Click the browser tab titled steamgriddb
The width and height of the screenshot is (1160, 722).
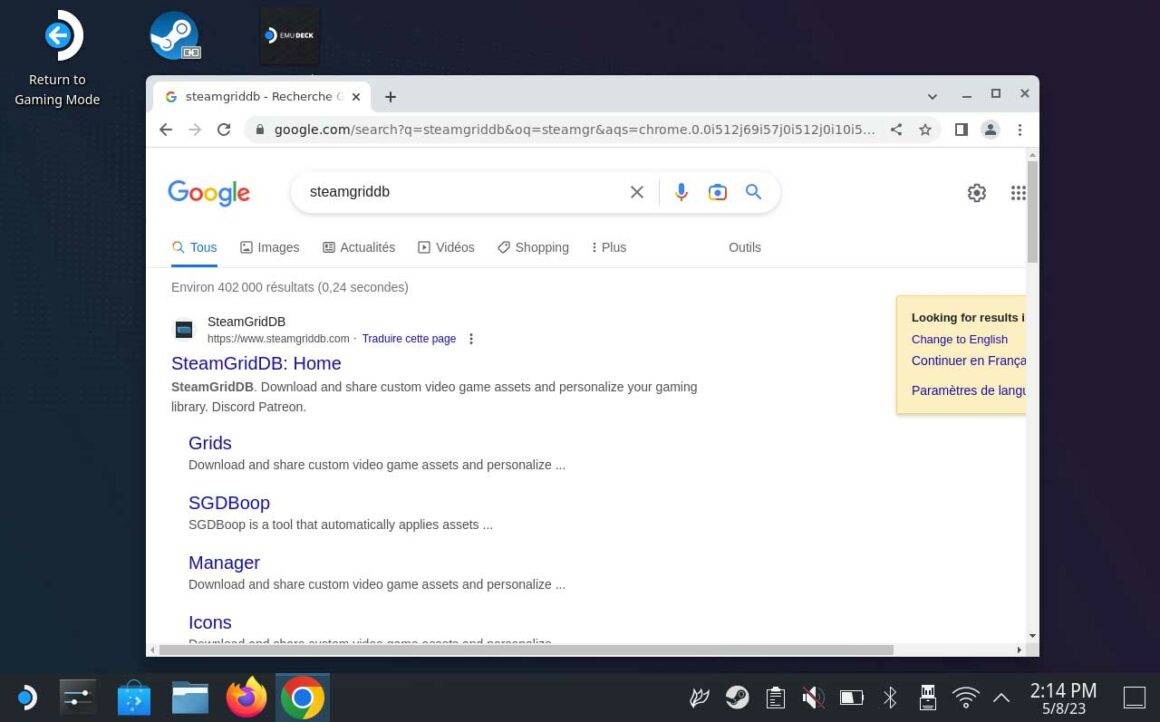[263, 97]
